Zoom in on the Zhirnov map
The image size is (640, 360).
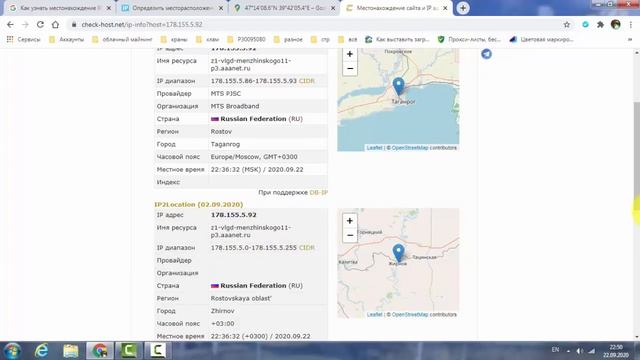coord(350,221)
